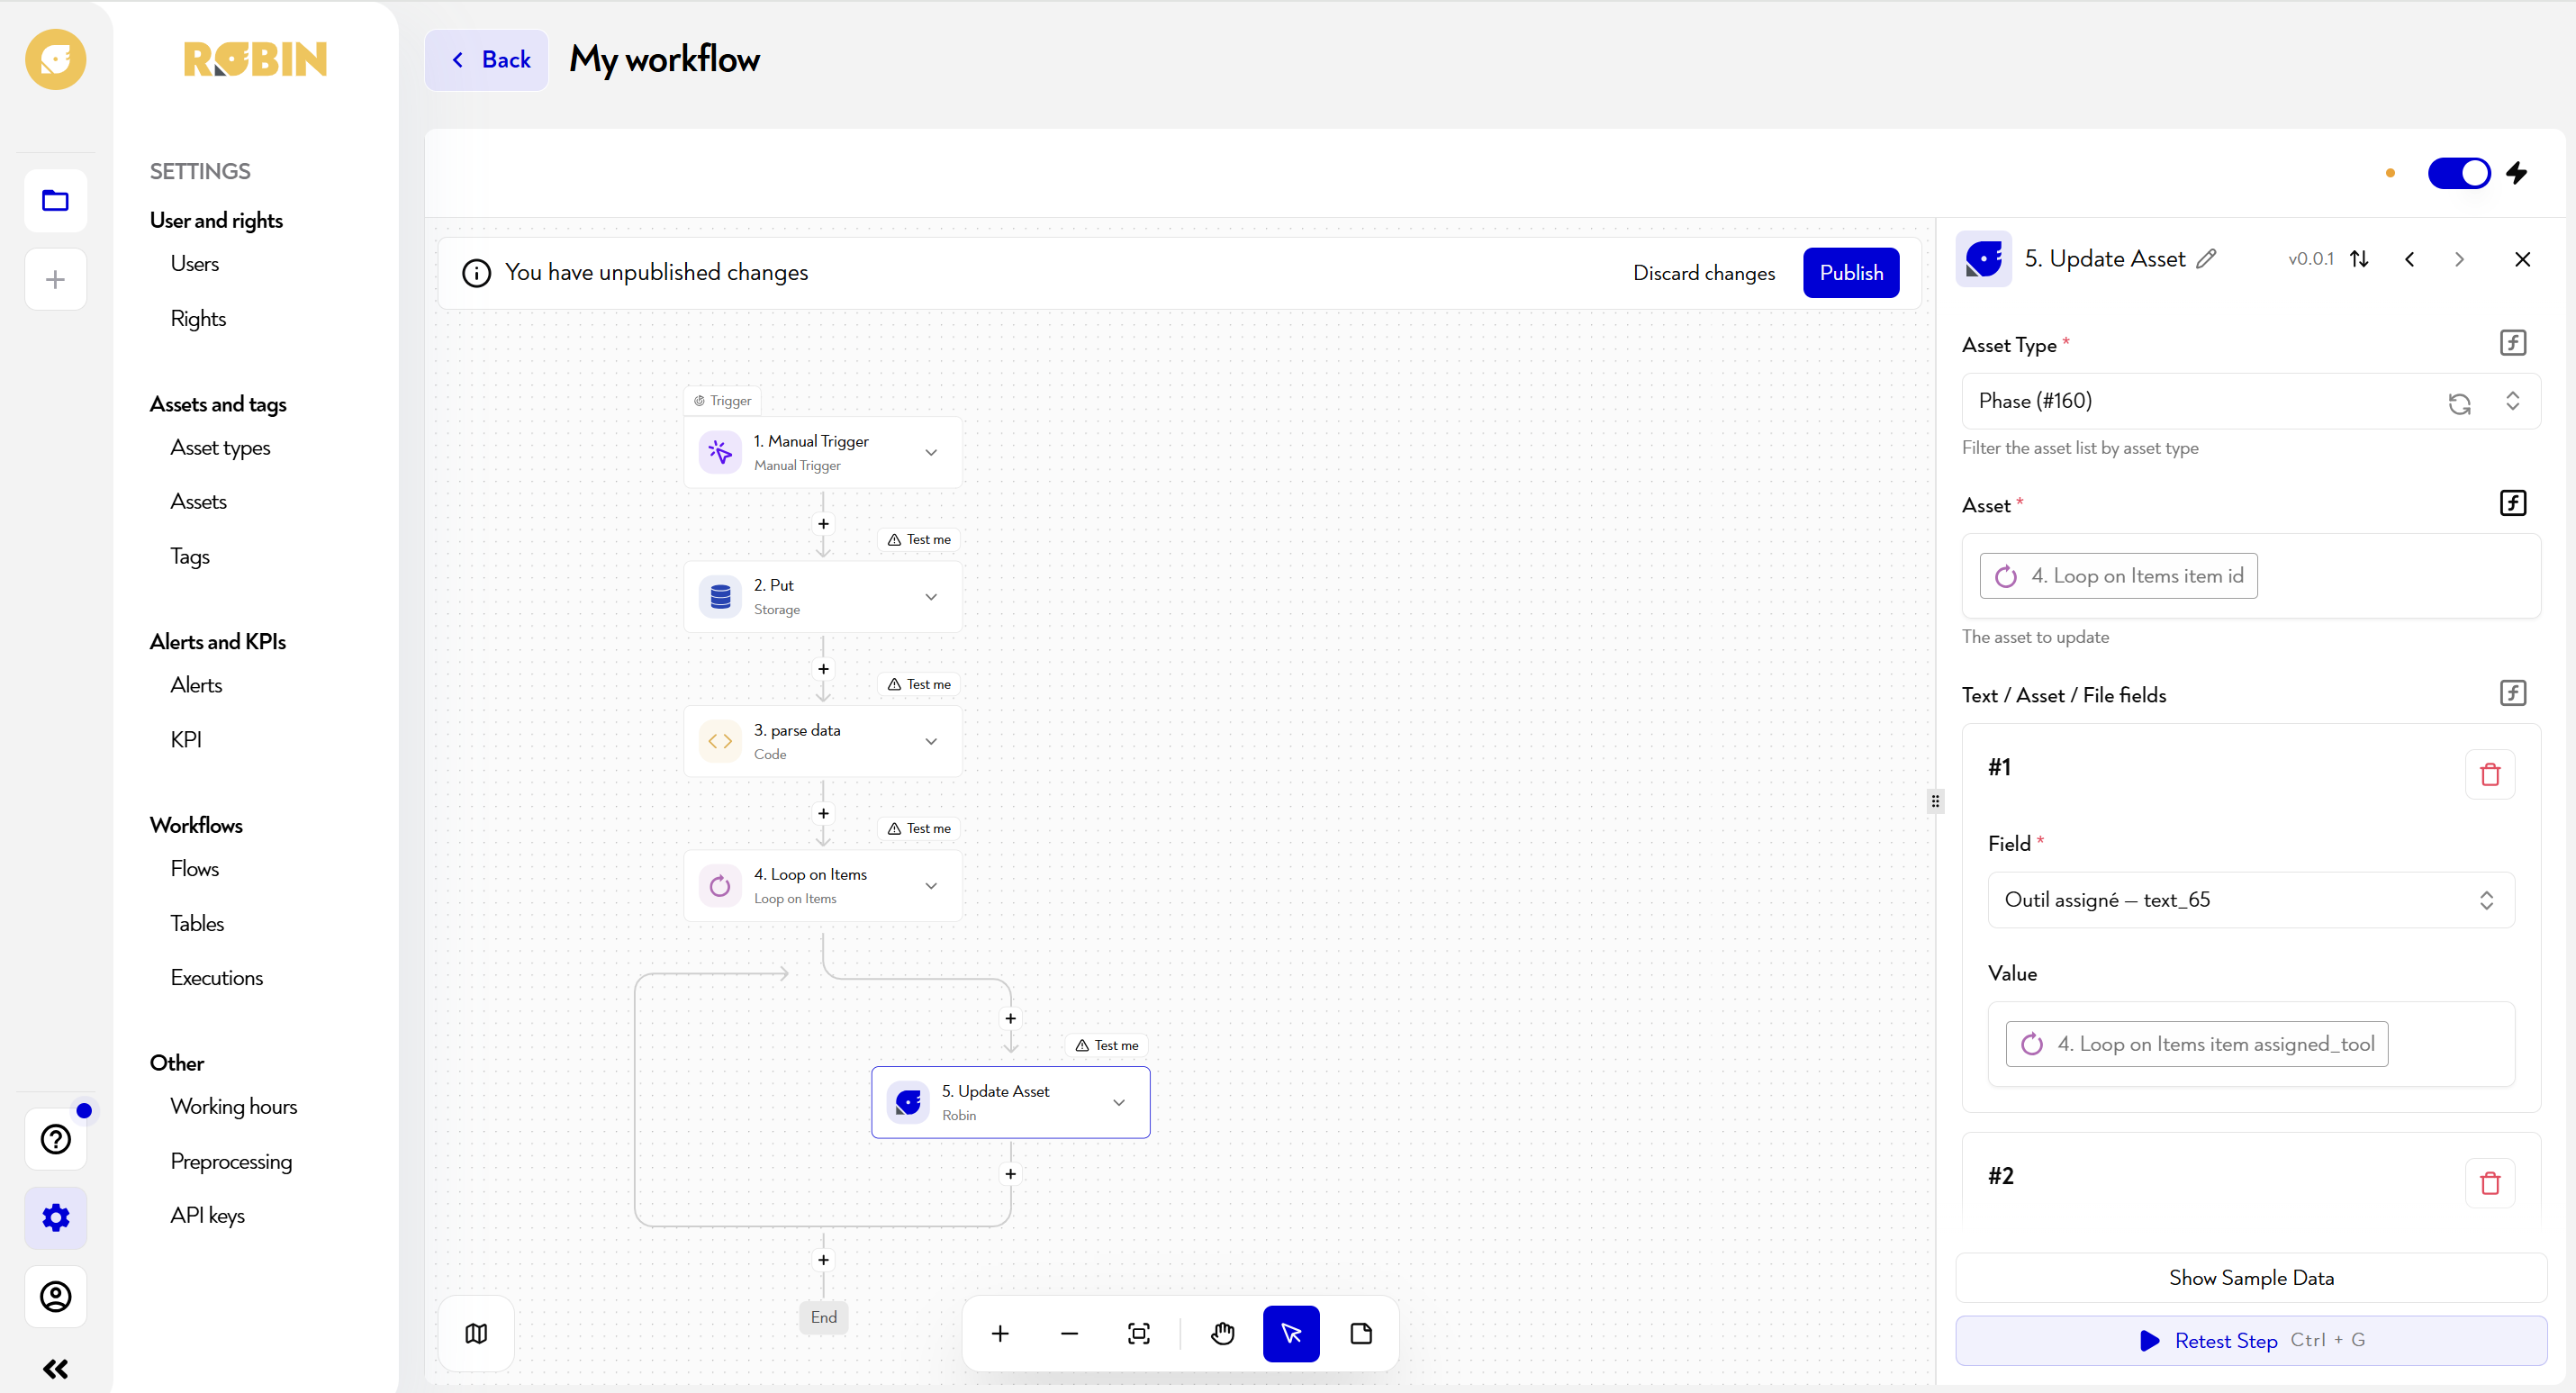Publish the workflow changes

(x=1851, y=273)
